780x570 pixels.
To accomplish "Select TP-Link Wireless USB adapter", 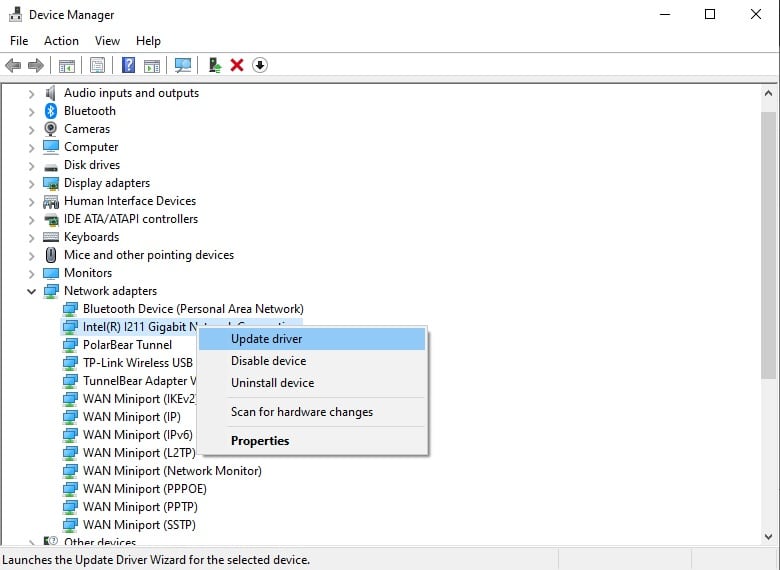I will 138,363.
